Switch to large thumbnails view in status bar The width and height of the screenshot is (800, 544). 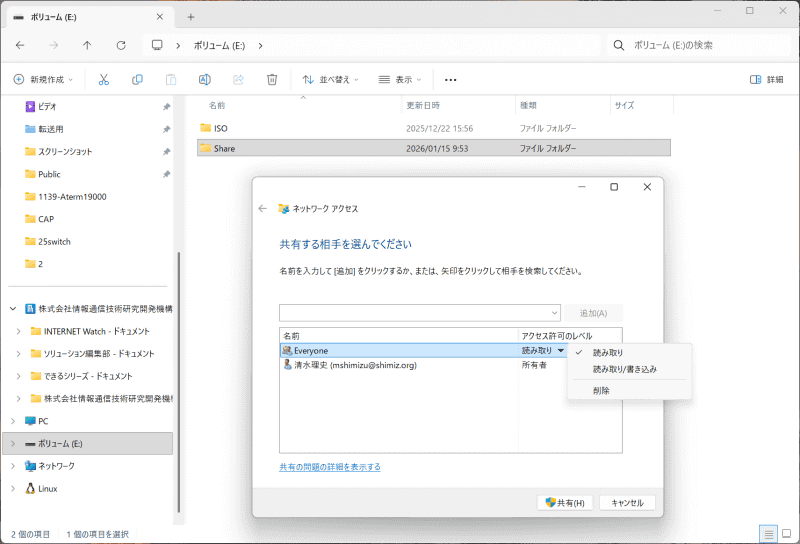(787, 534)
